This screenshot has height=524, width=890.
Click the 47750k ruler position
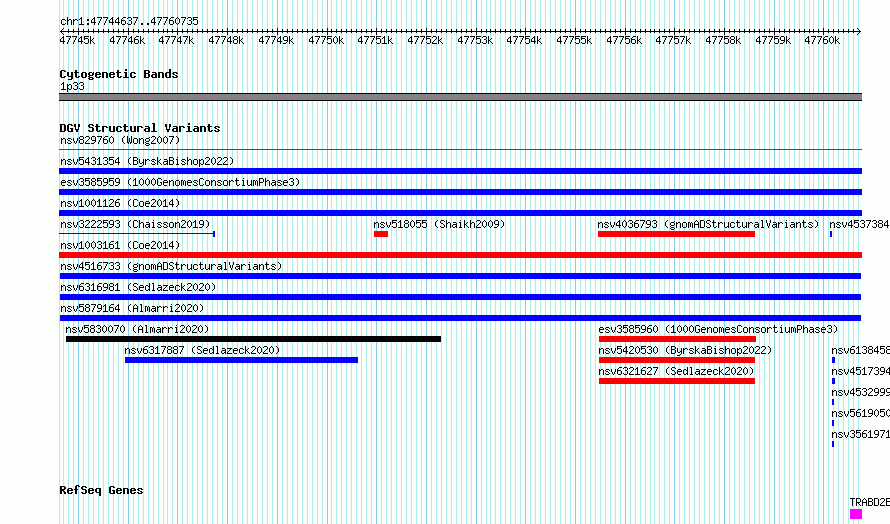[x=326, y=40]
